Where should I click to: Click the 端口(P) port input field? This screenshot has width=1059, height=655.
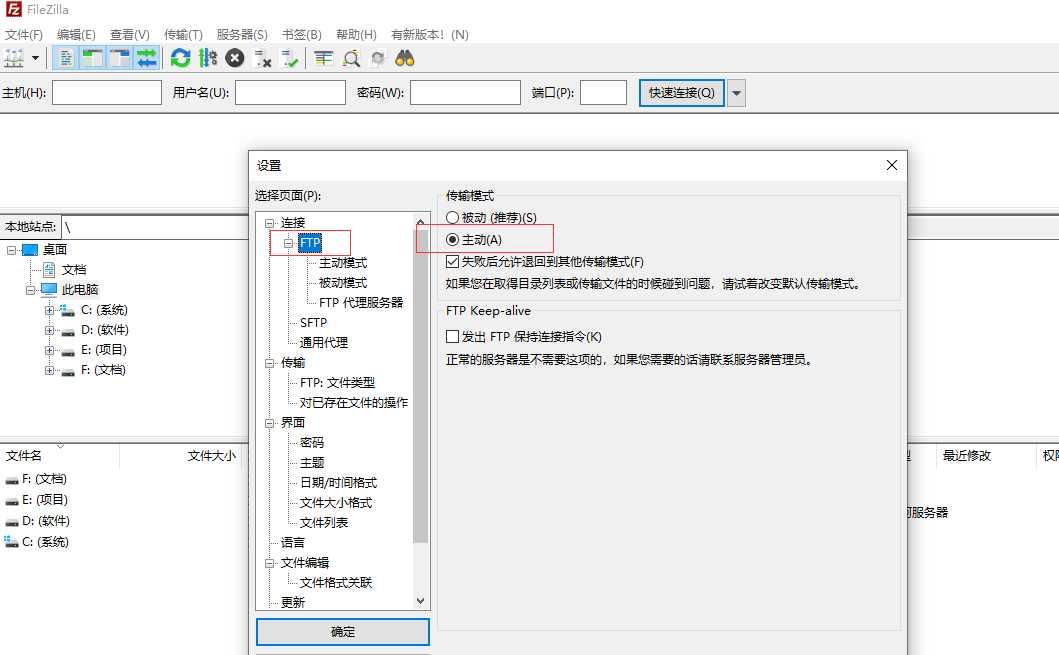(x=604, y=93)
